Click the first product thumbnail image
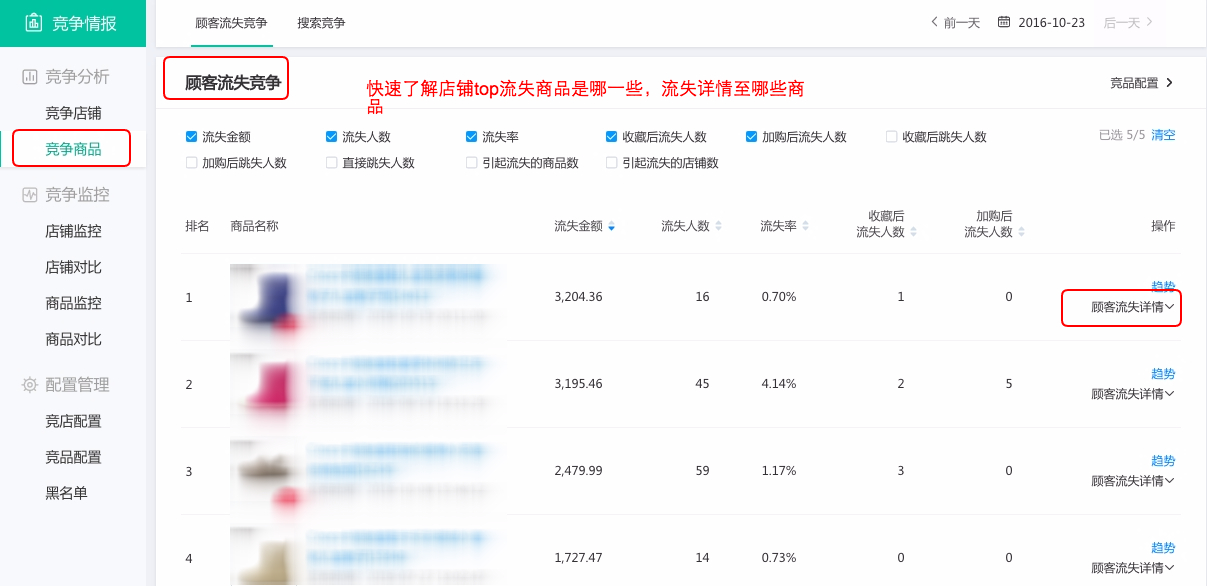The image size is (1207, 586). click(265, 297)
